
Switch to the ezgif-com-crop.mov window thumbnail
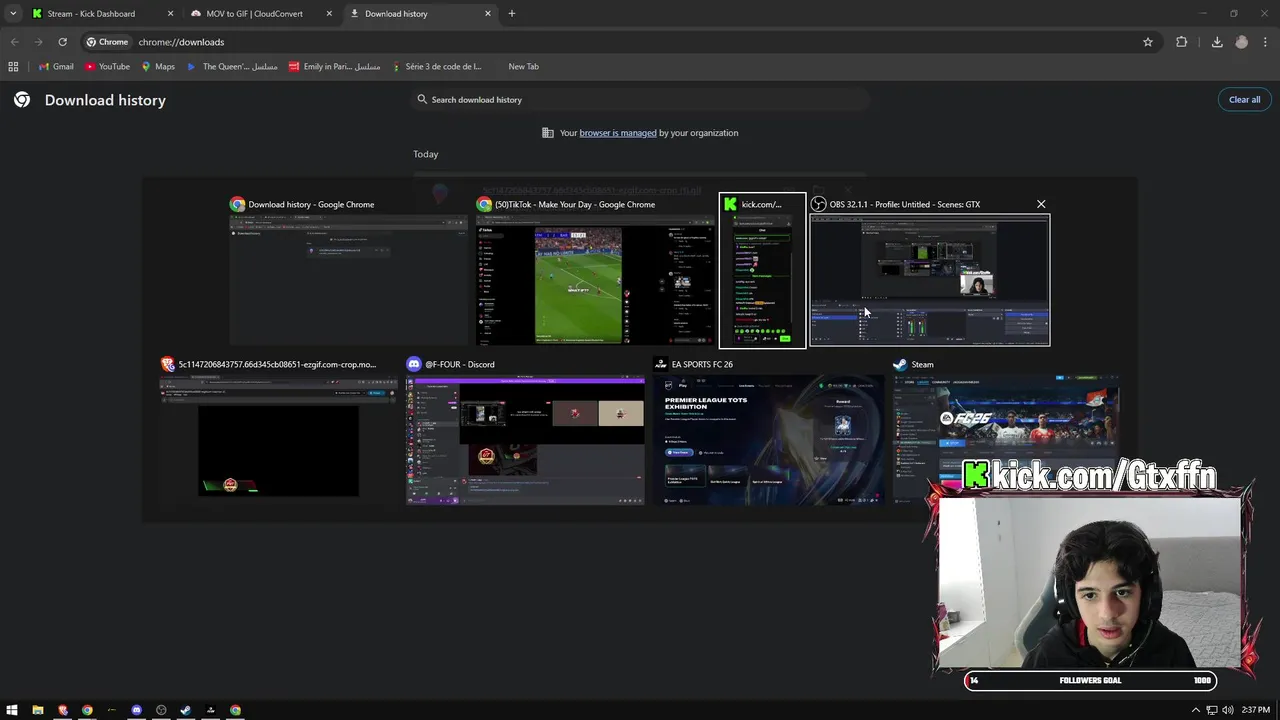[278, 430]
